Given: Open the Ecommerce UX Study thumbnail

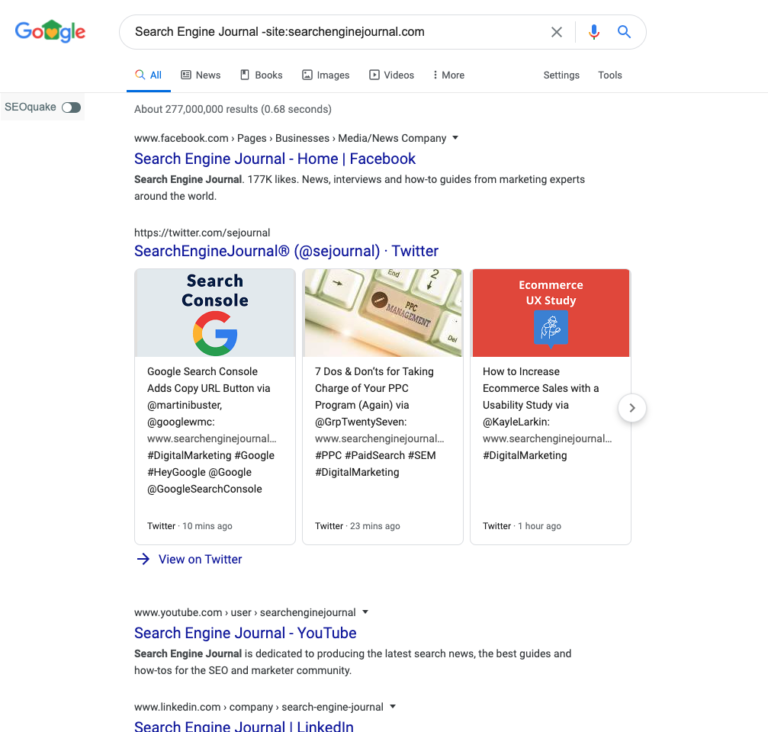Looking at the screenshot, I should (x=551, y=313).
